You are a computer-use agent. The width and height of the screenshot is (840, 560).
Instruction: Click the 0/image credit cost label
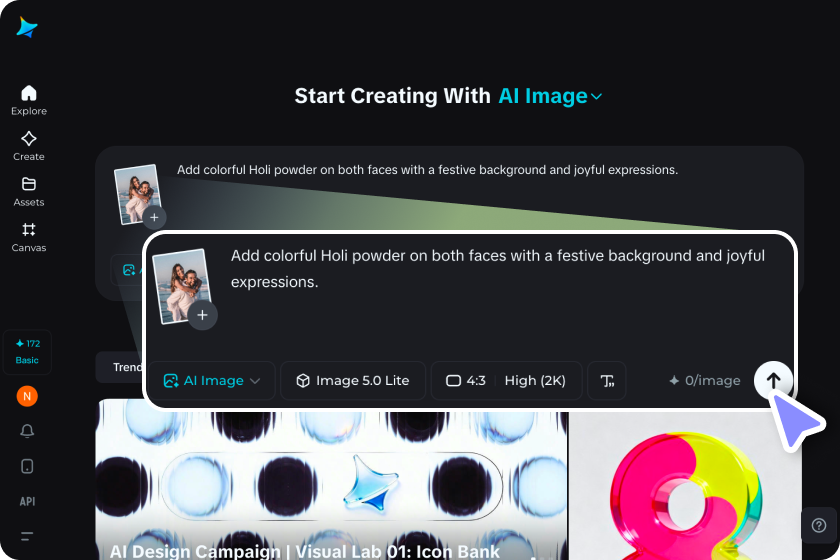[704, 380]
